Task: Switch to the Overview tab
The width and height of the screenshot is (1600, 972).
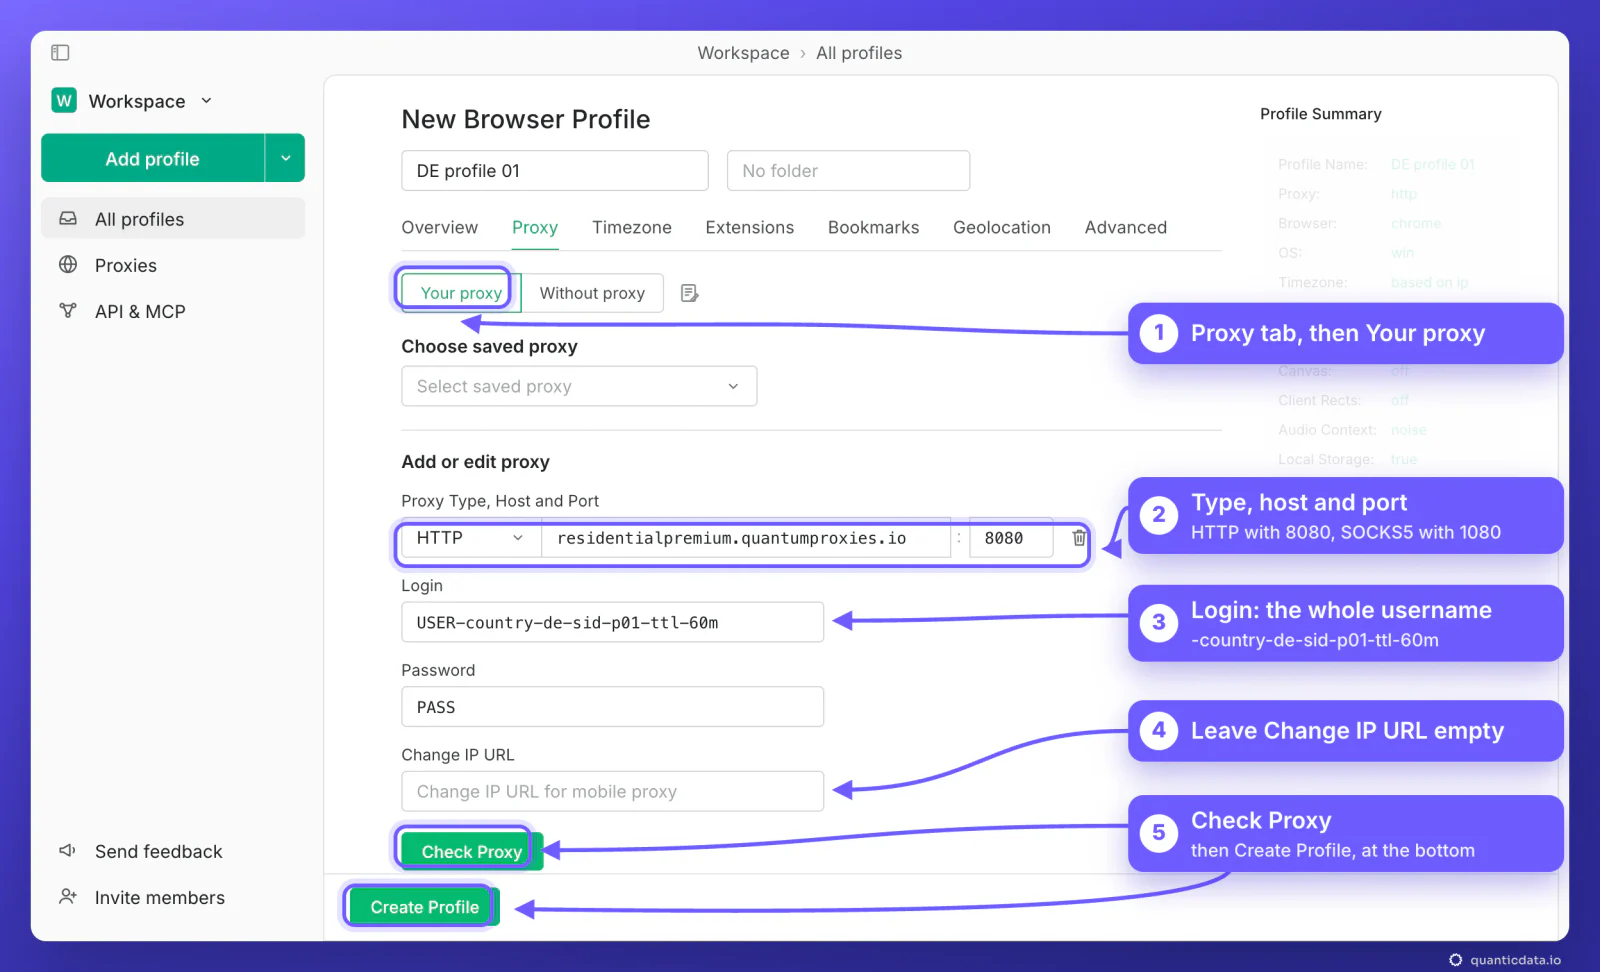Action: tap(440, 227)
